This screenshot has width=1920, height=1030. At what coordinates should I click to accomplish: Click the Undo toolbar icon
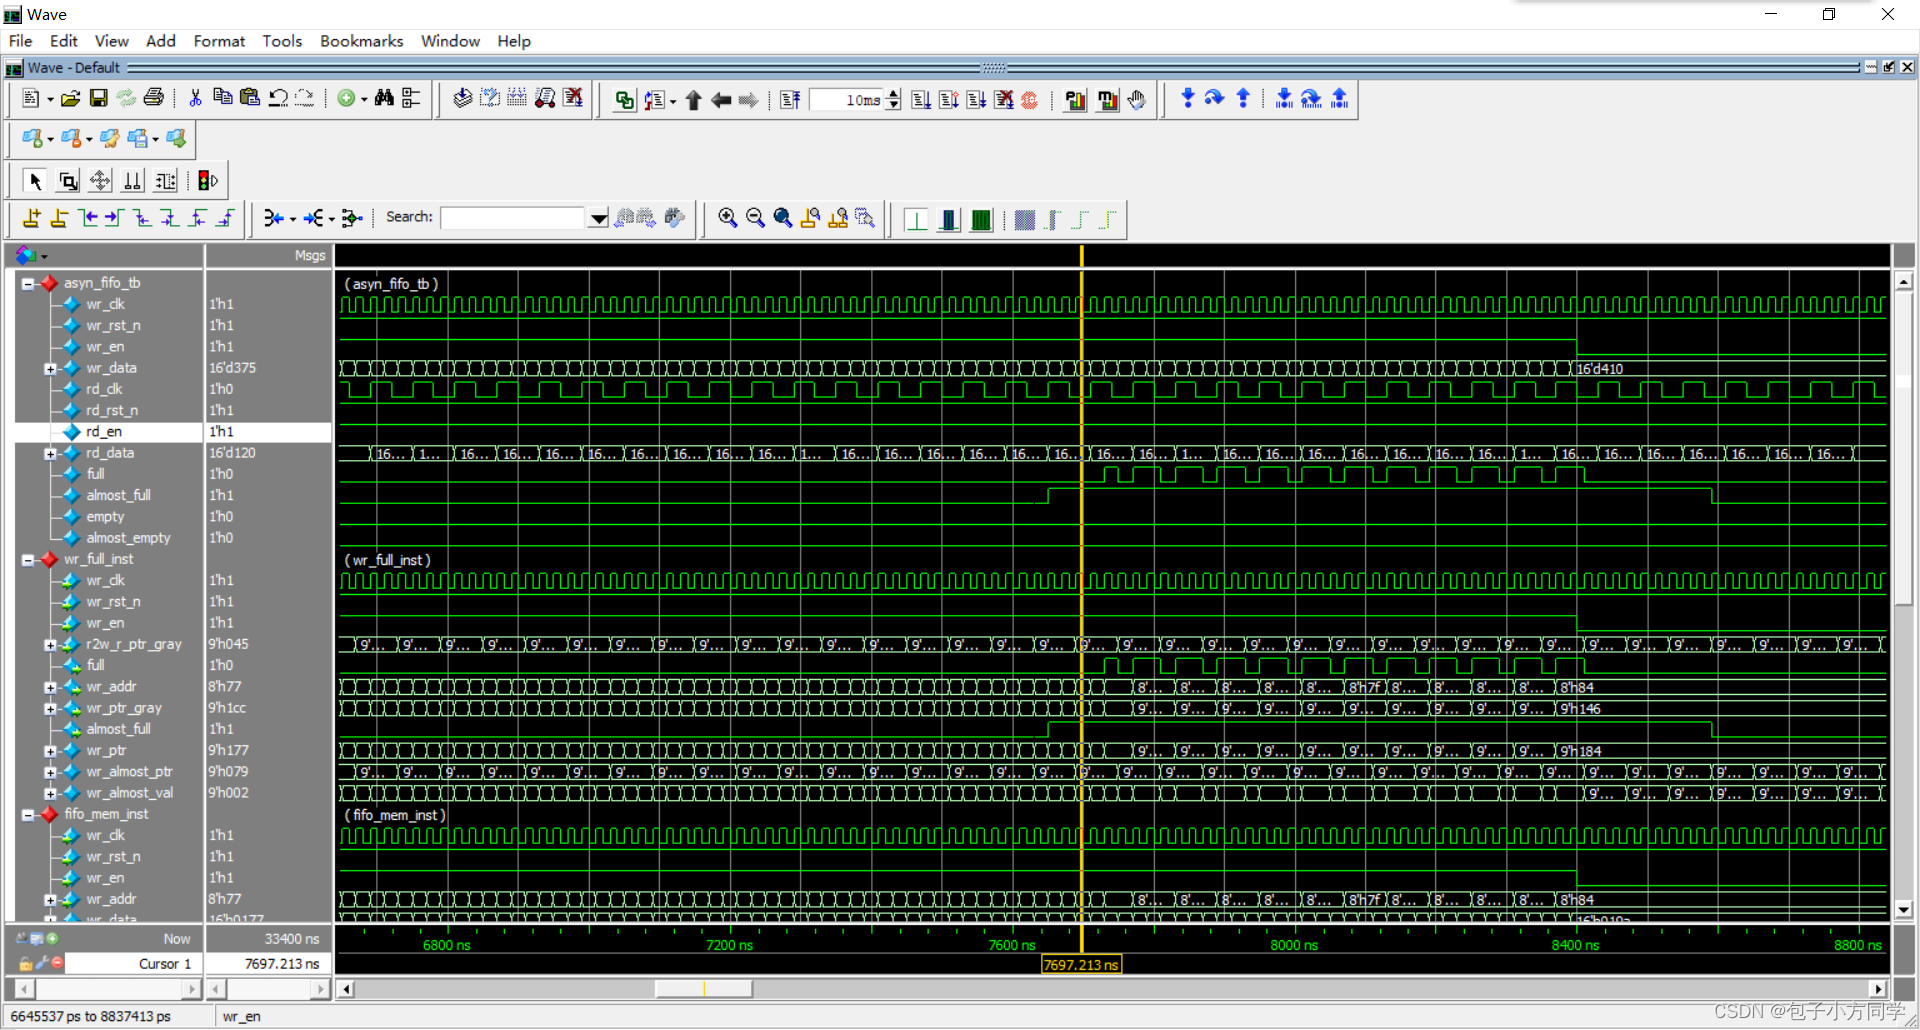click(x=278, y=98)
